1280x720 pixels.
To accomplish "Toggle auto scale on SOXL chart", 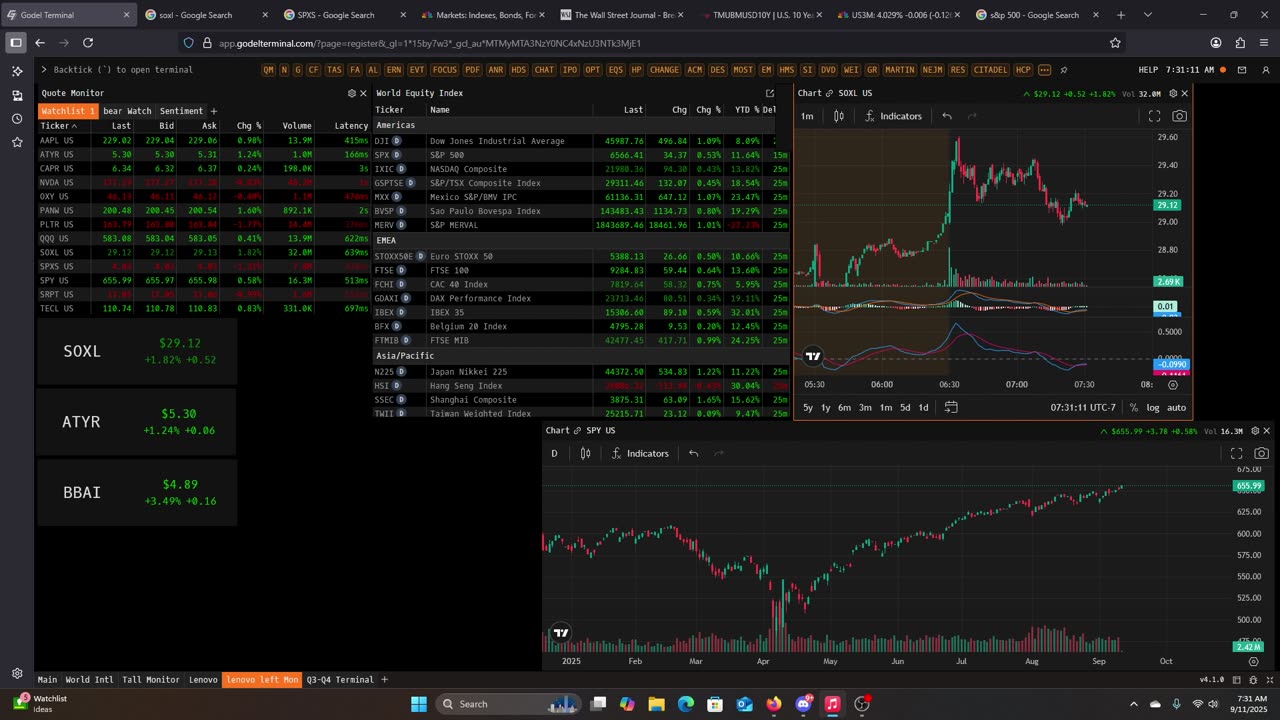I will pos(1176,407).
